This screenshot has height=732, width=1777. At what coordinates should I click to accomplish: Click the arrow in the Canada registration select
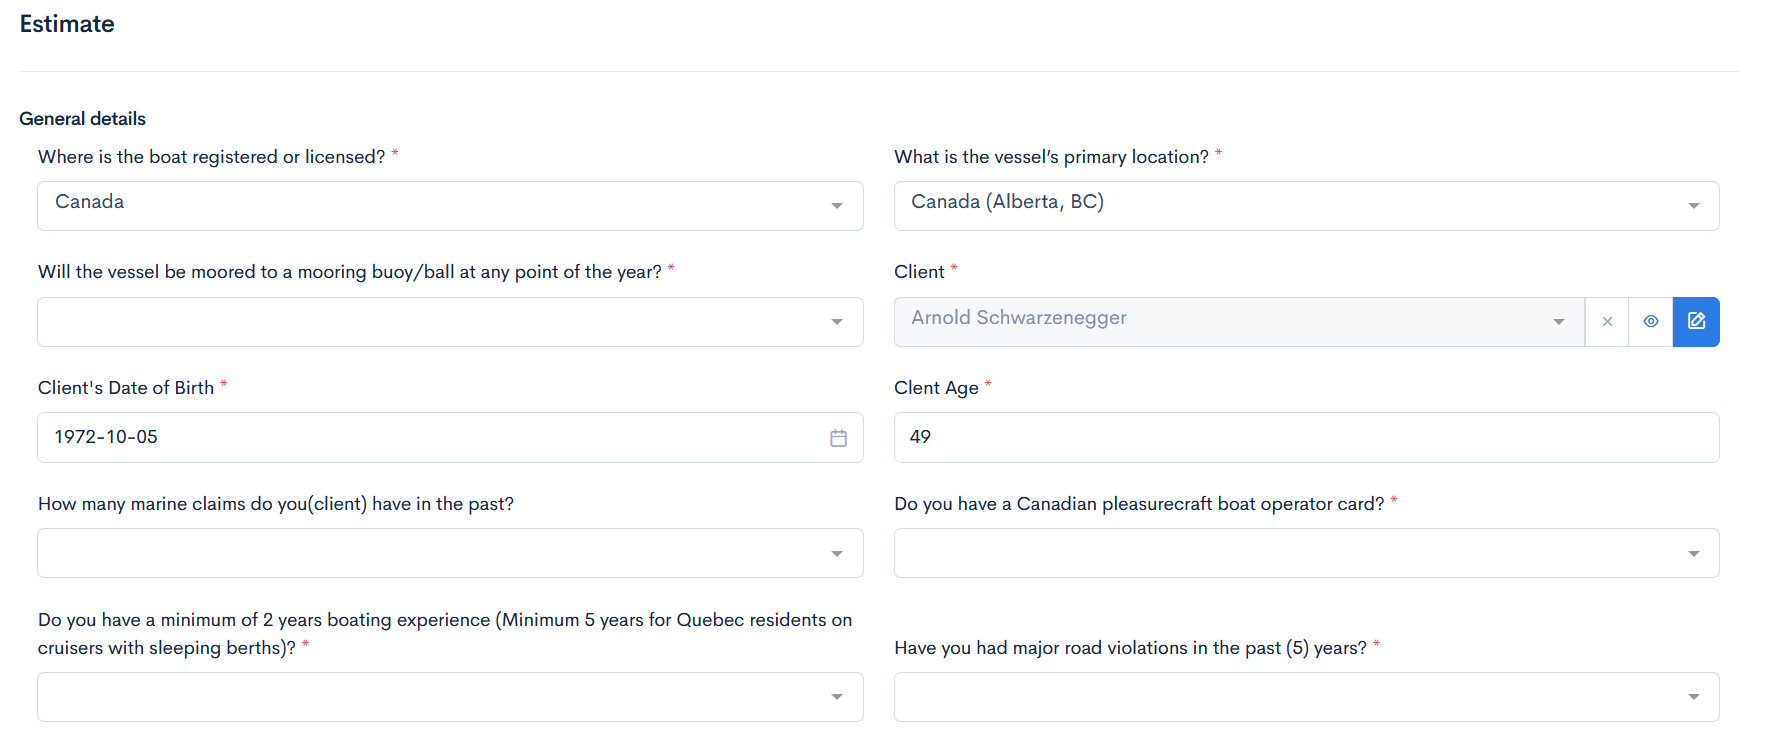click(x=837, y=206)
